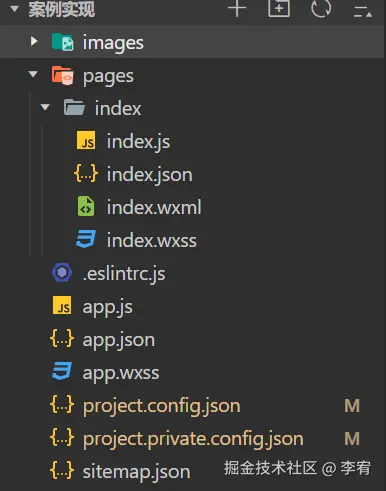Open the project.config.json file
Screen dimensions: 386x491
click(162, 406)
